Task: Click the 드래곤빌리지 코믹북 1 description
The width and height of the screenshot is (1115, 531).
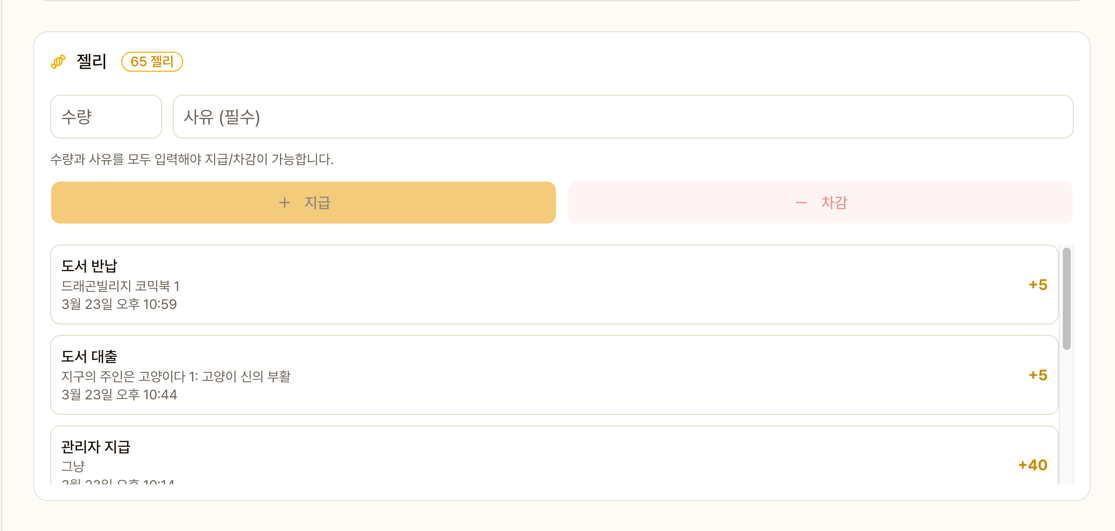Action: coord(120,286)
